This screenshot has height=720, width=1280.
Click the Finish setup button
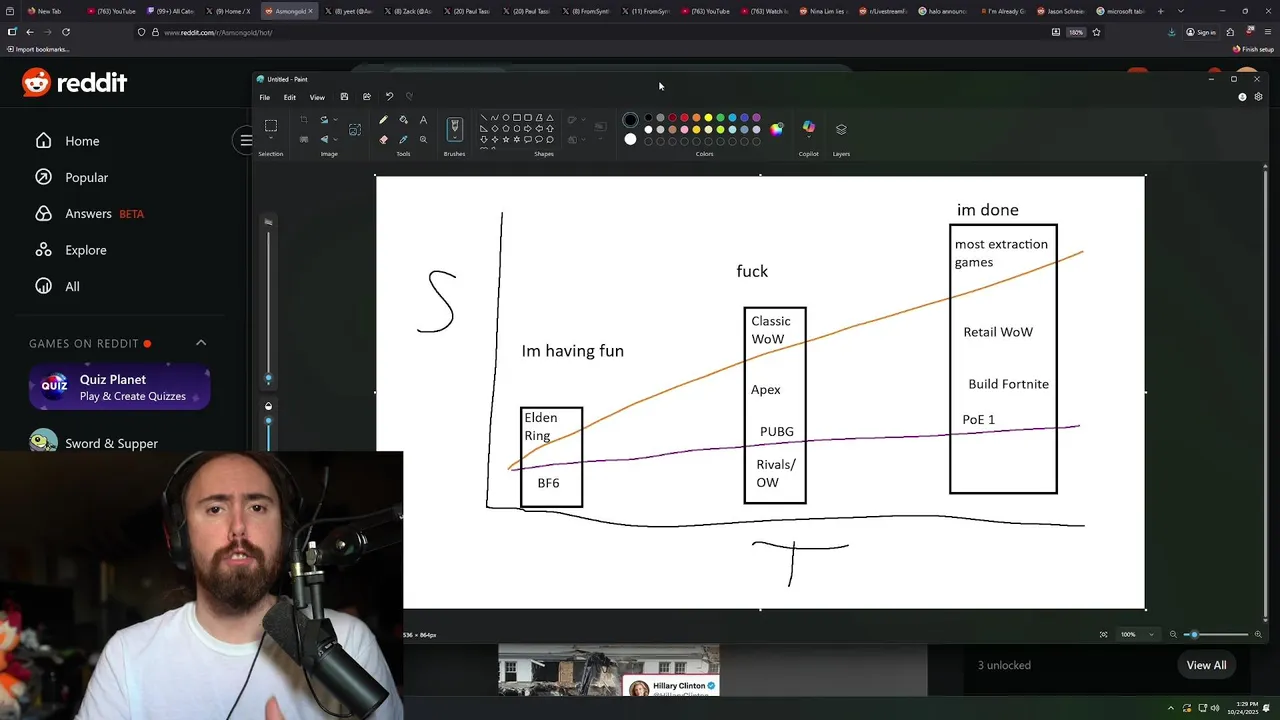tap(1254, 49)
